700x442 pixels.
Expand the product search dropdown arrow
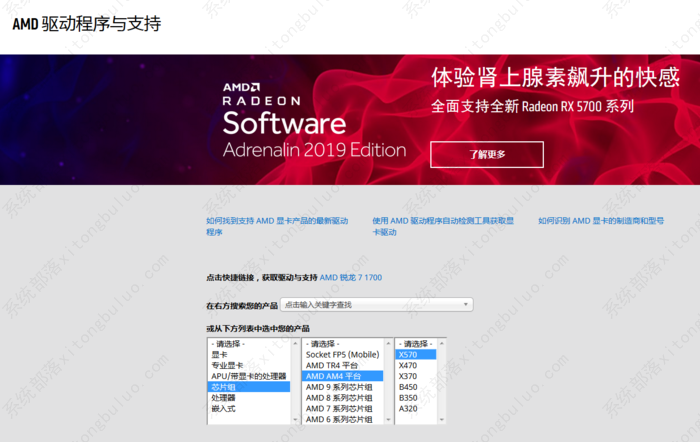click(x=466, y=304)
